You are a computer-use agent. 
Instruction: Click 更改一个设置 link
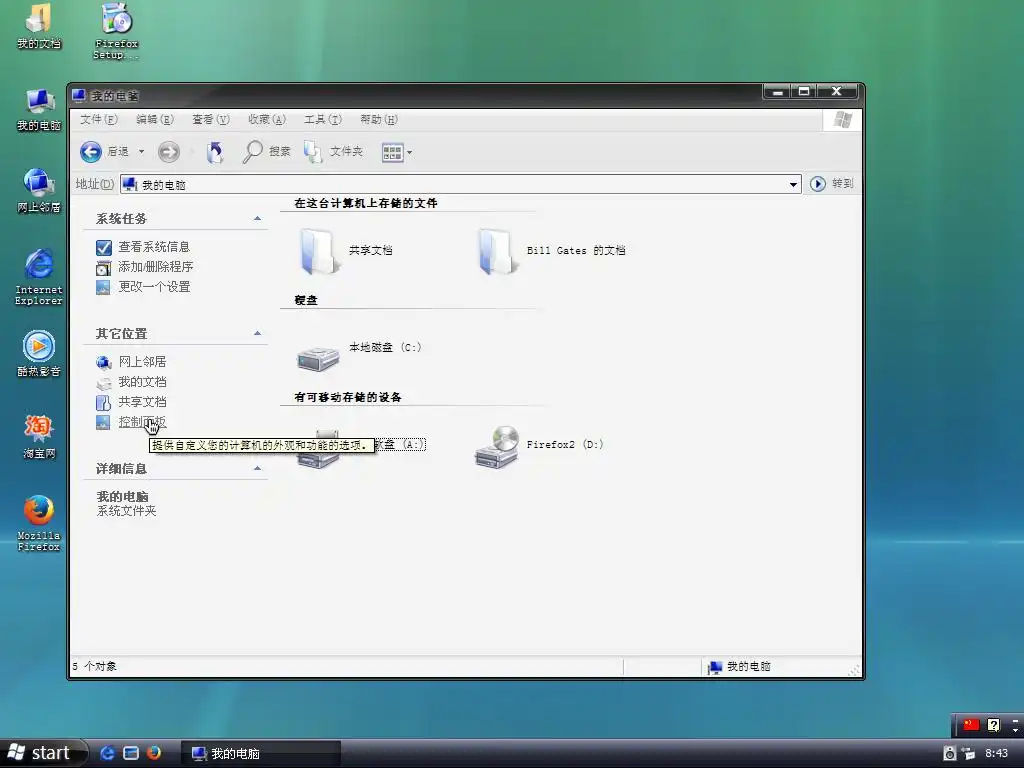click(154, 287)
